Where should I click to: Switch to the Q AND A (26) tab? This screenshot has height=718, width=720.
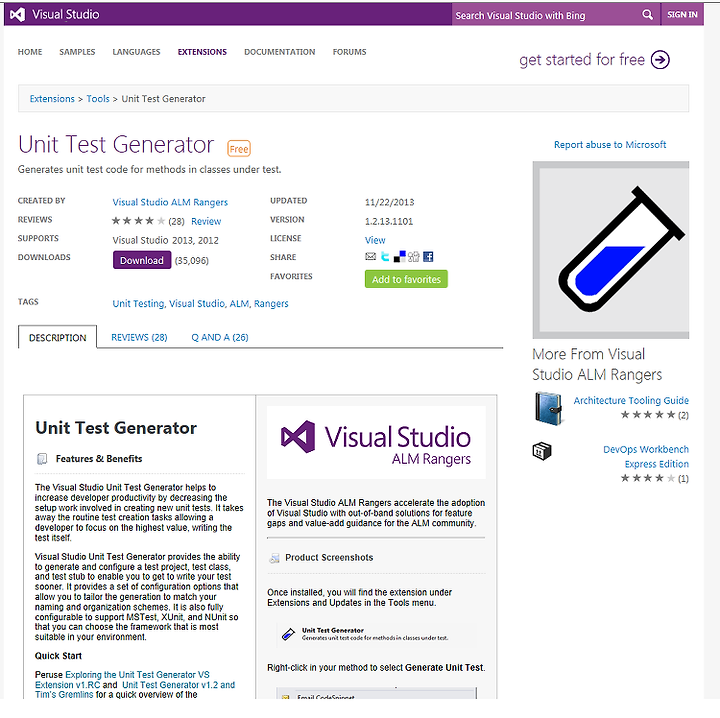[220, 337]
